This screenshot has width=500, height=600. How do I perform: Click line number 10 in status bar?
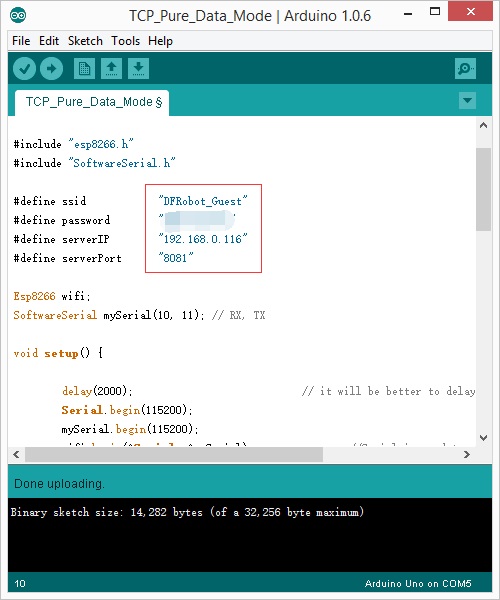(20, 584)
